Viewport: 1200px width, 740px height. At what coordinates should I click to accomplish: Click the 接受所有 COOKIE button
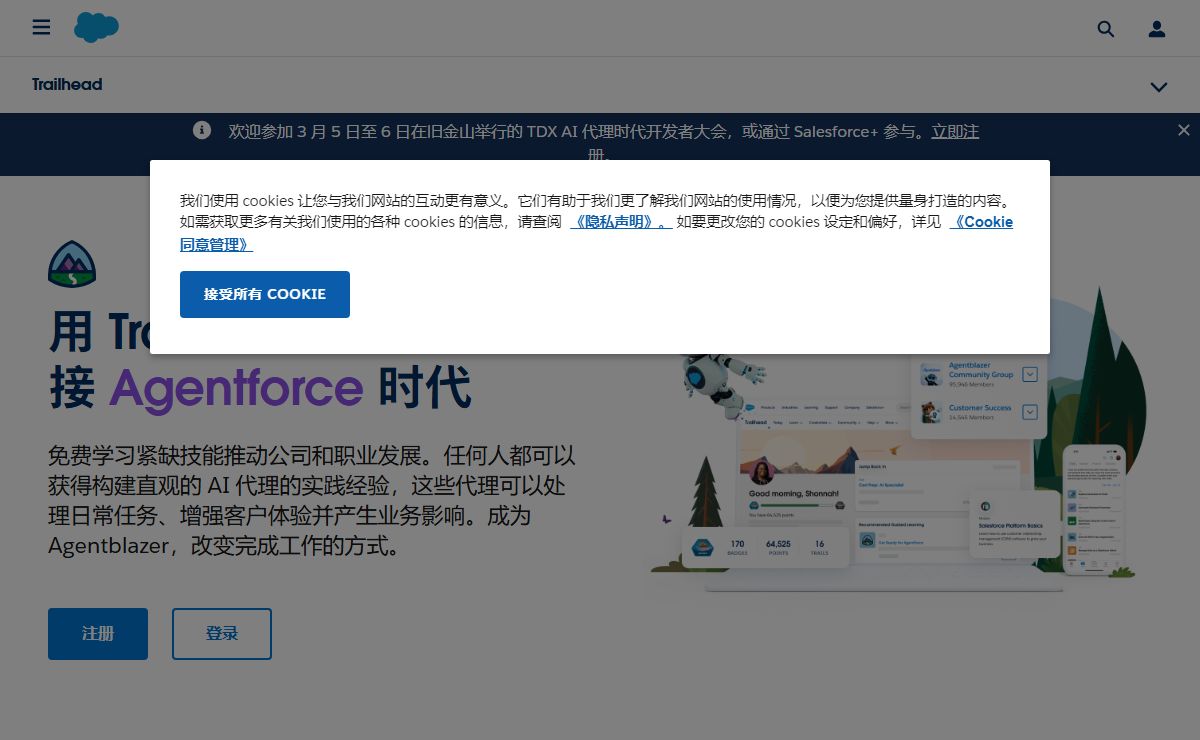point(265,294)
